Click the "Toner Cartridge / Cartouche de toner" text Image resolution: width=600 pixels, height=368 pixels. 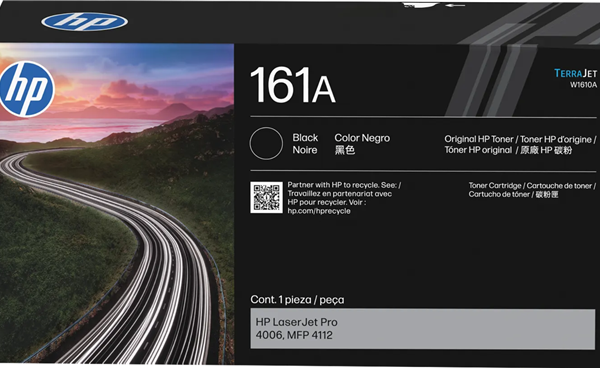pyautogui.click(x=532, y=186)
